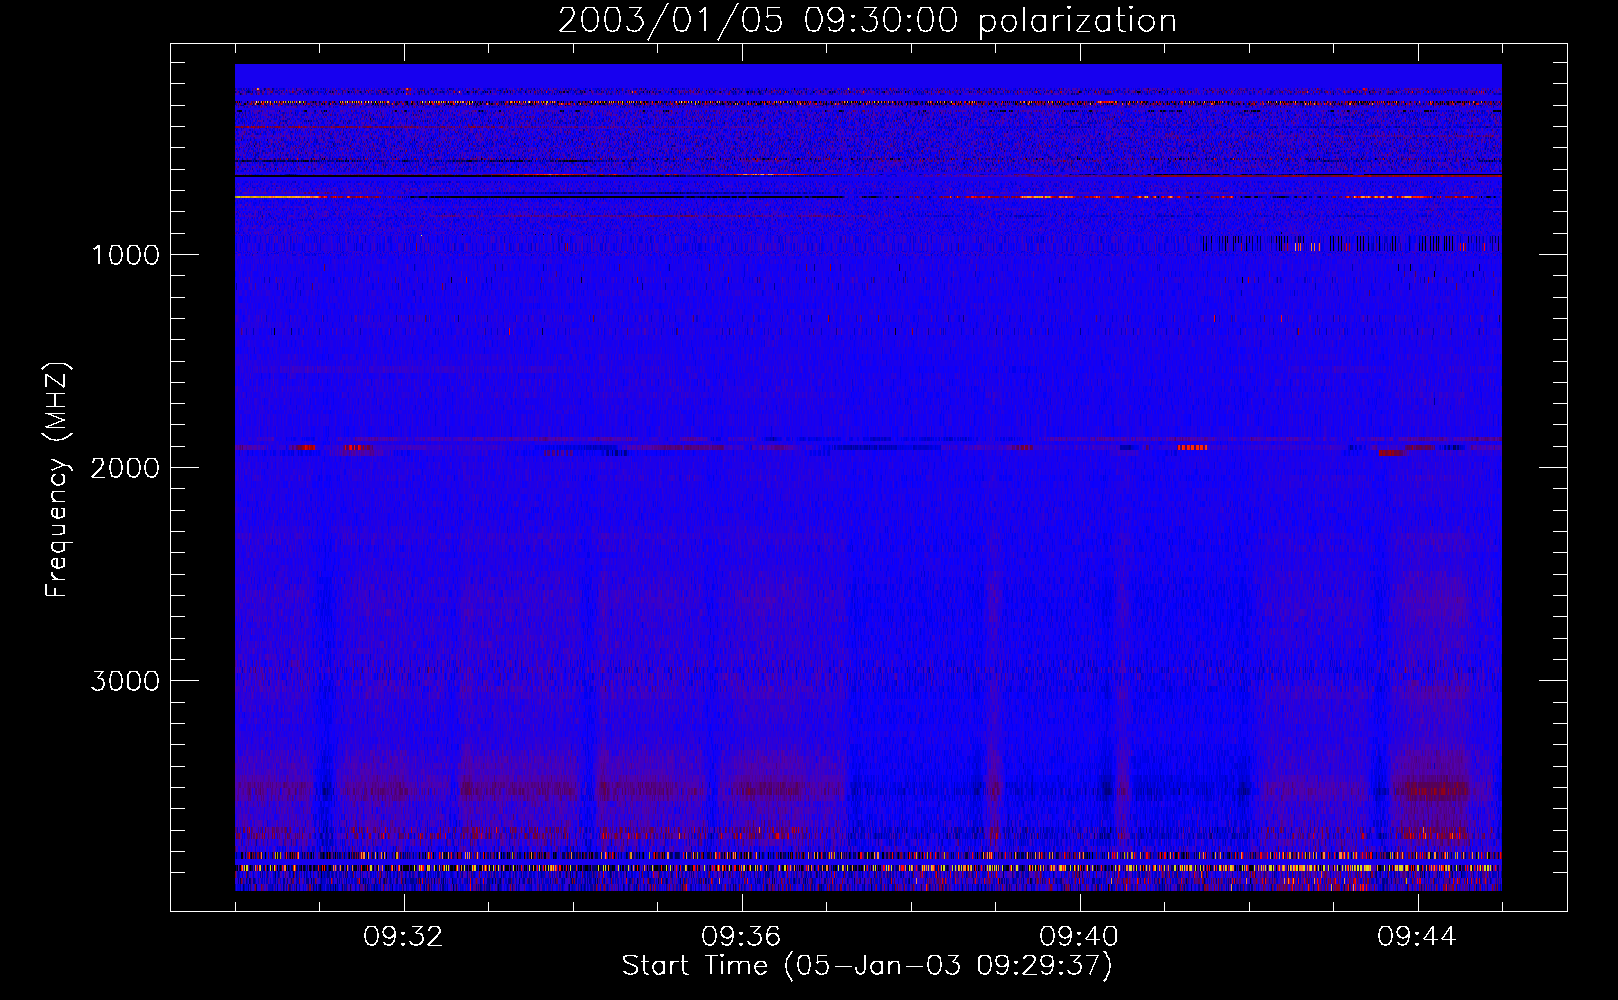Click the plot title '2003/01/05 09:30:00 polarization'

(867, 20)
